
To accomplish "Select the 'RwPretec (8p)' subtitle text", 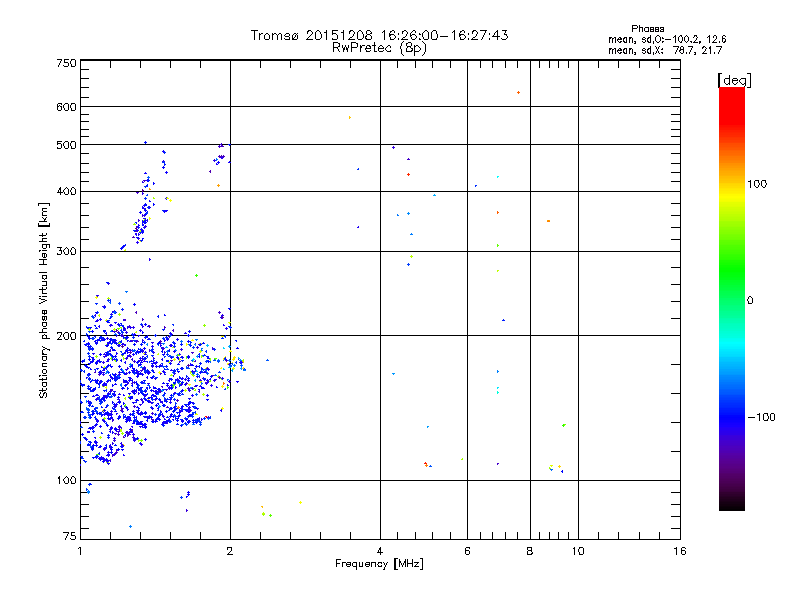I will (379, 48).
